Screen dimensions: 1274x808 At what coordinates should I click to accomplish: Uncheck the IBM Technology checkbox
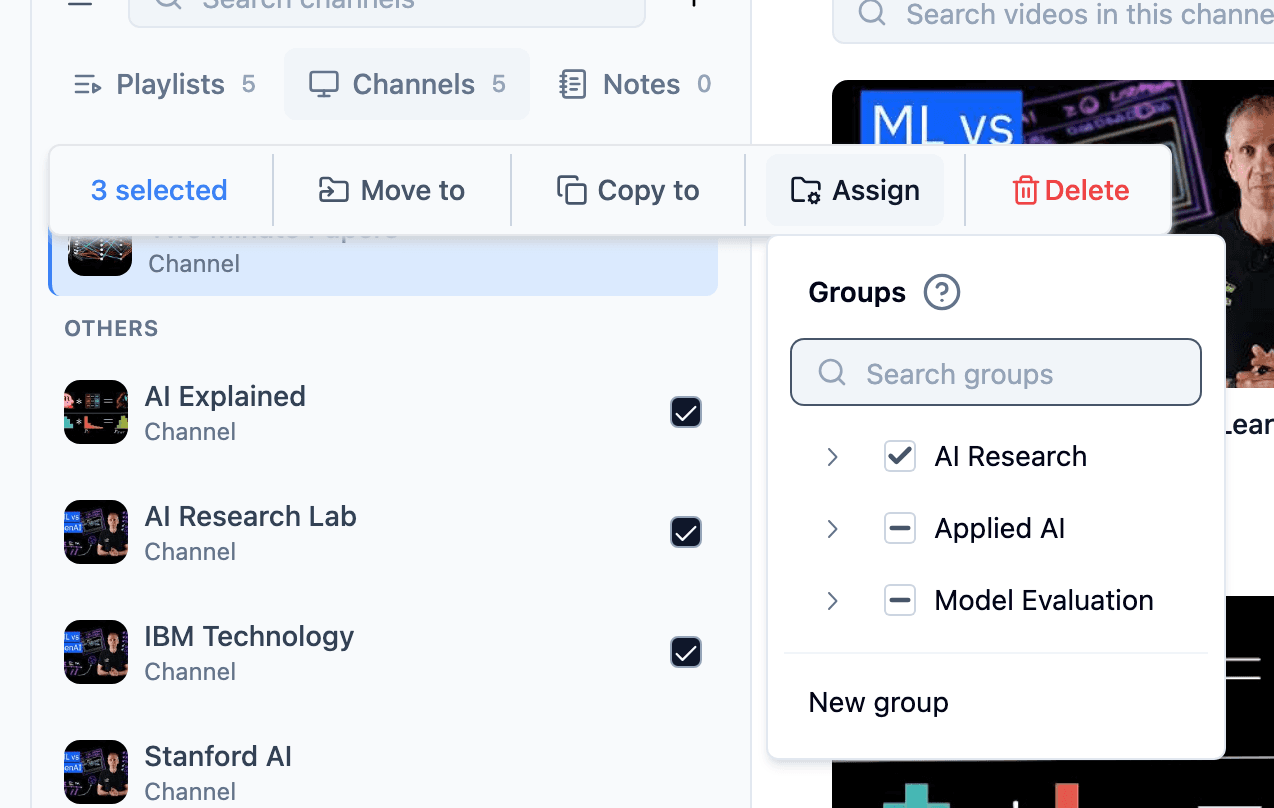click(x=686, y=652)
